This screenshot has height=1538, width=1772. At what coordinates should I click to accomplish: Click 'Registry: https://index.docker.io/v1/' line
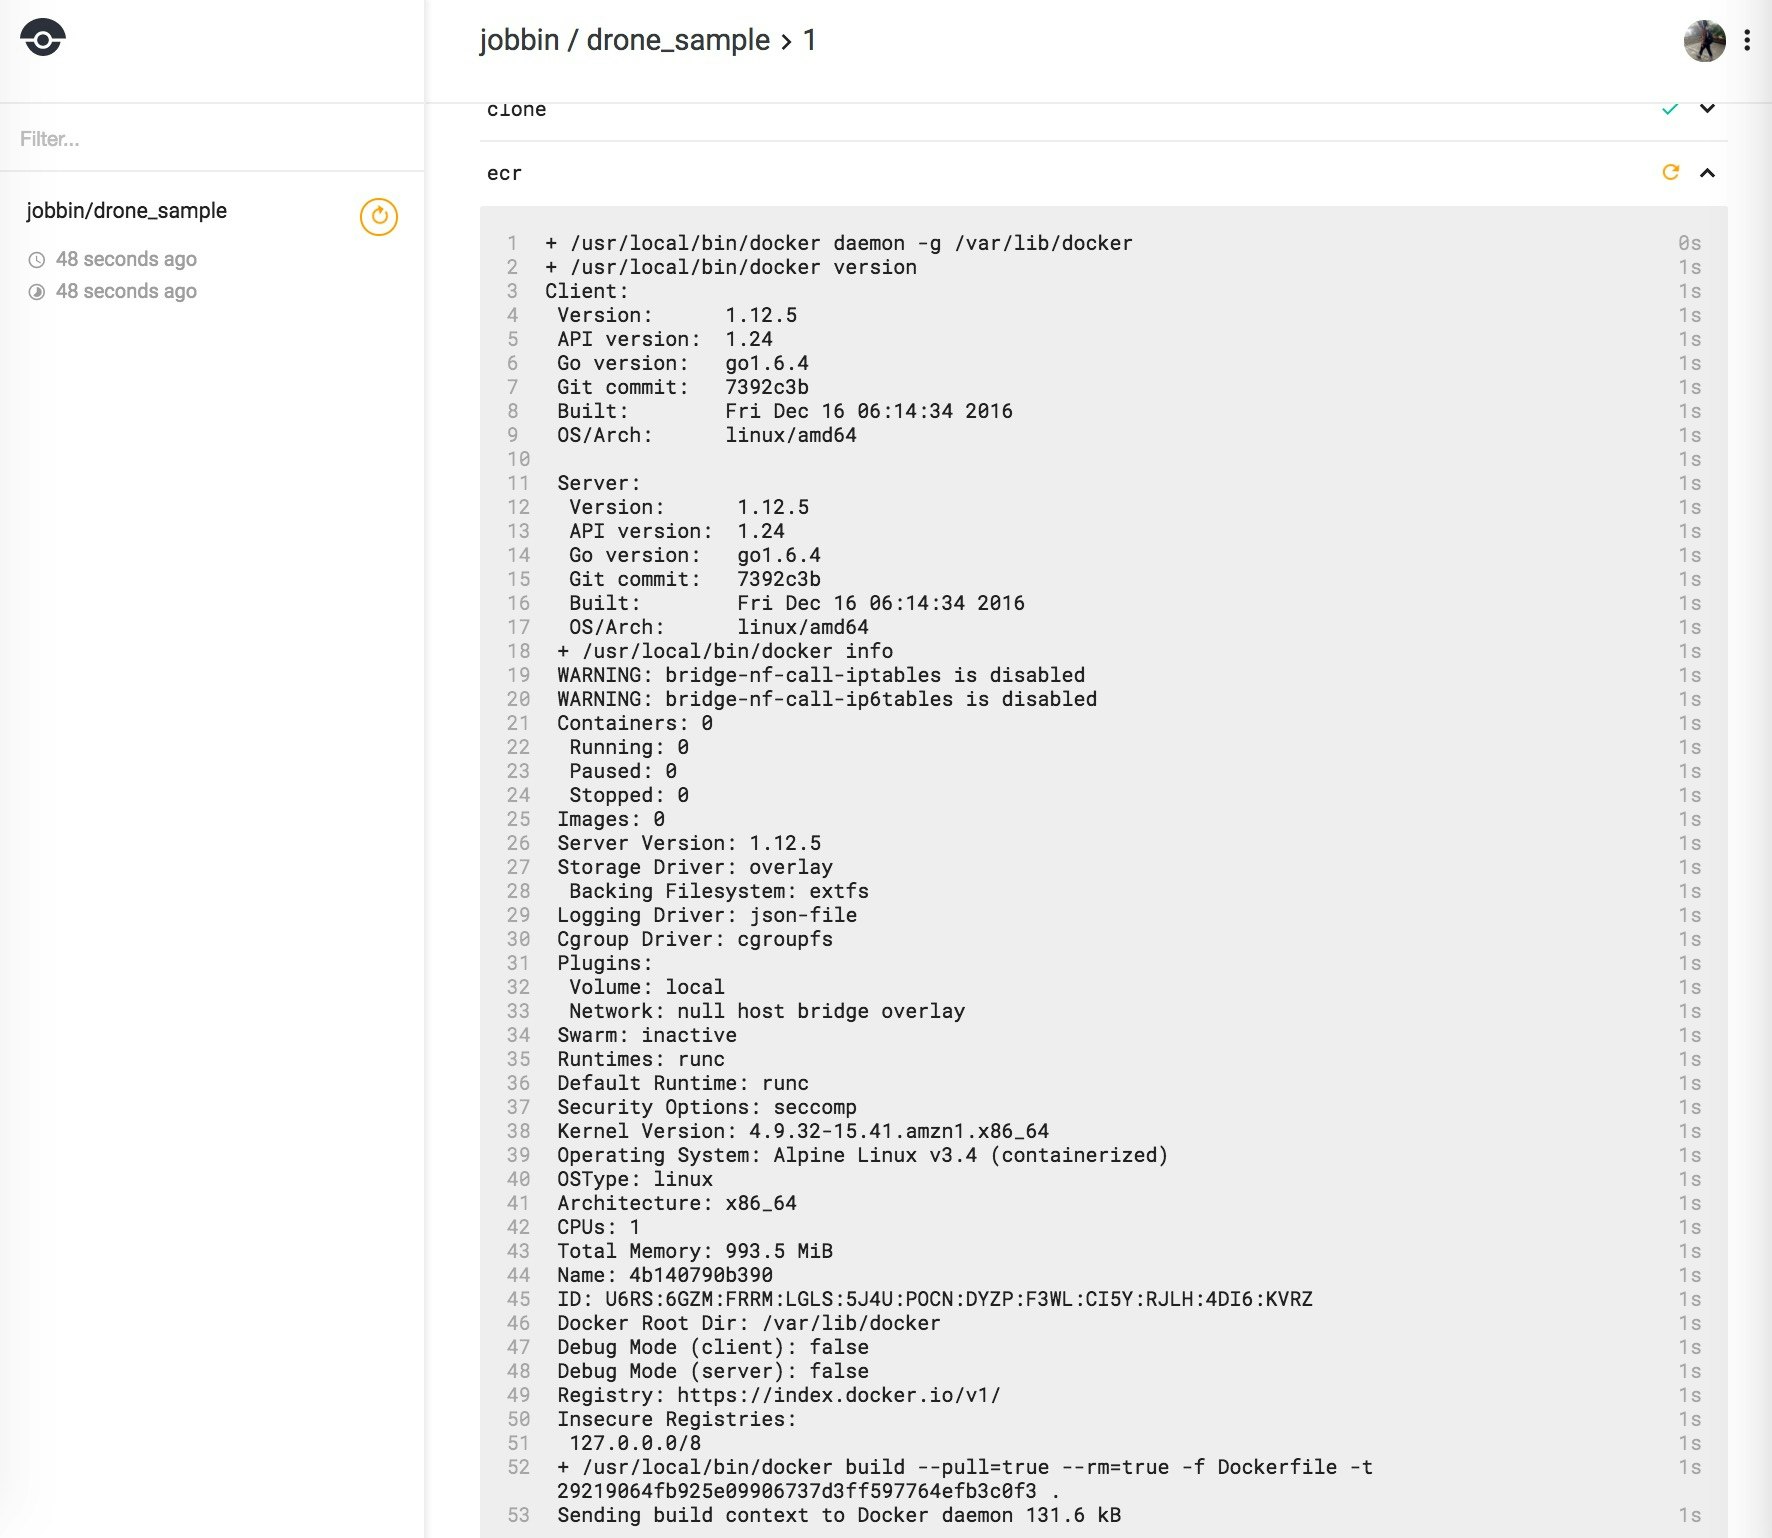(x=779, y=1395)
